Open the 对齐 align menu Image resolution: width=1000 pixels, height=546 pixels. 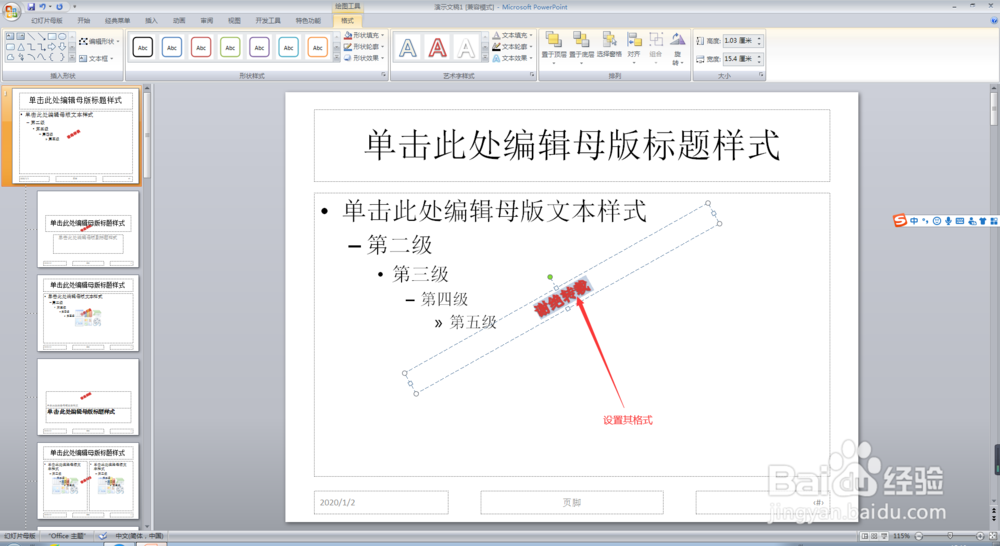pos(633,47)
